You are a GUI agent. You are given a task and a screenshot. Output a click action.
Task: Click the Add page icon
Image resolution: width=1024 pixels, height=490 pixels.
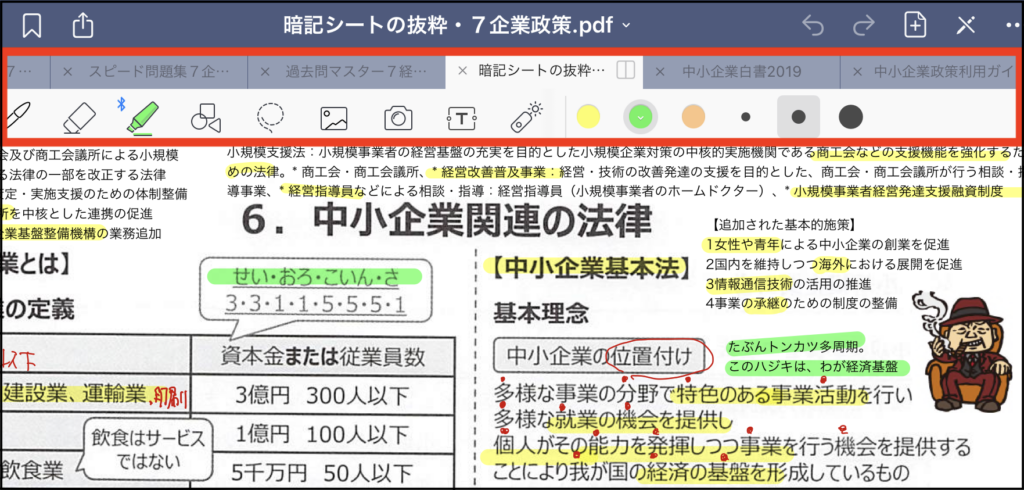914,25
